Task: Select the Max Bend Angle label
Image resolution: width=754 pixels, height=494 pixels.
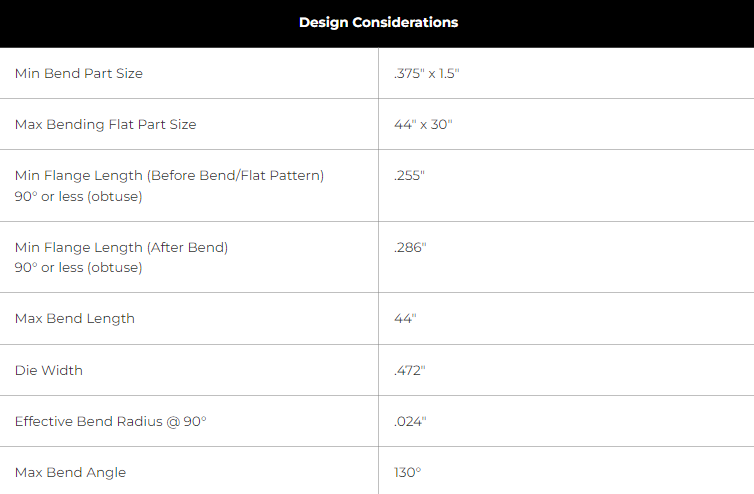Action: pos(70,472)
